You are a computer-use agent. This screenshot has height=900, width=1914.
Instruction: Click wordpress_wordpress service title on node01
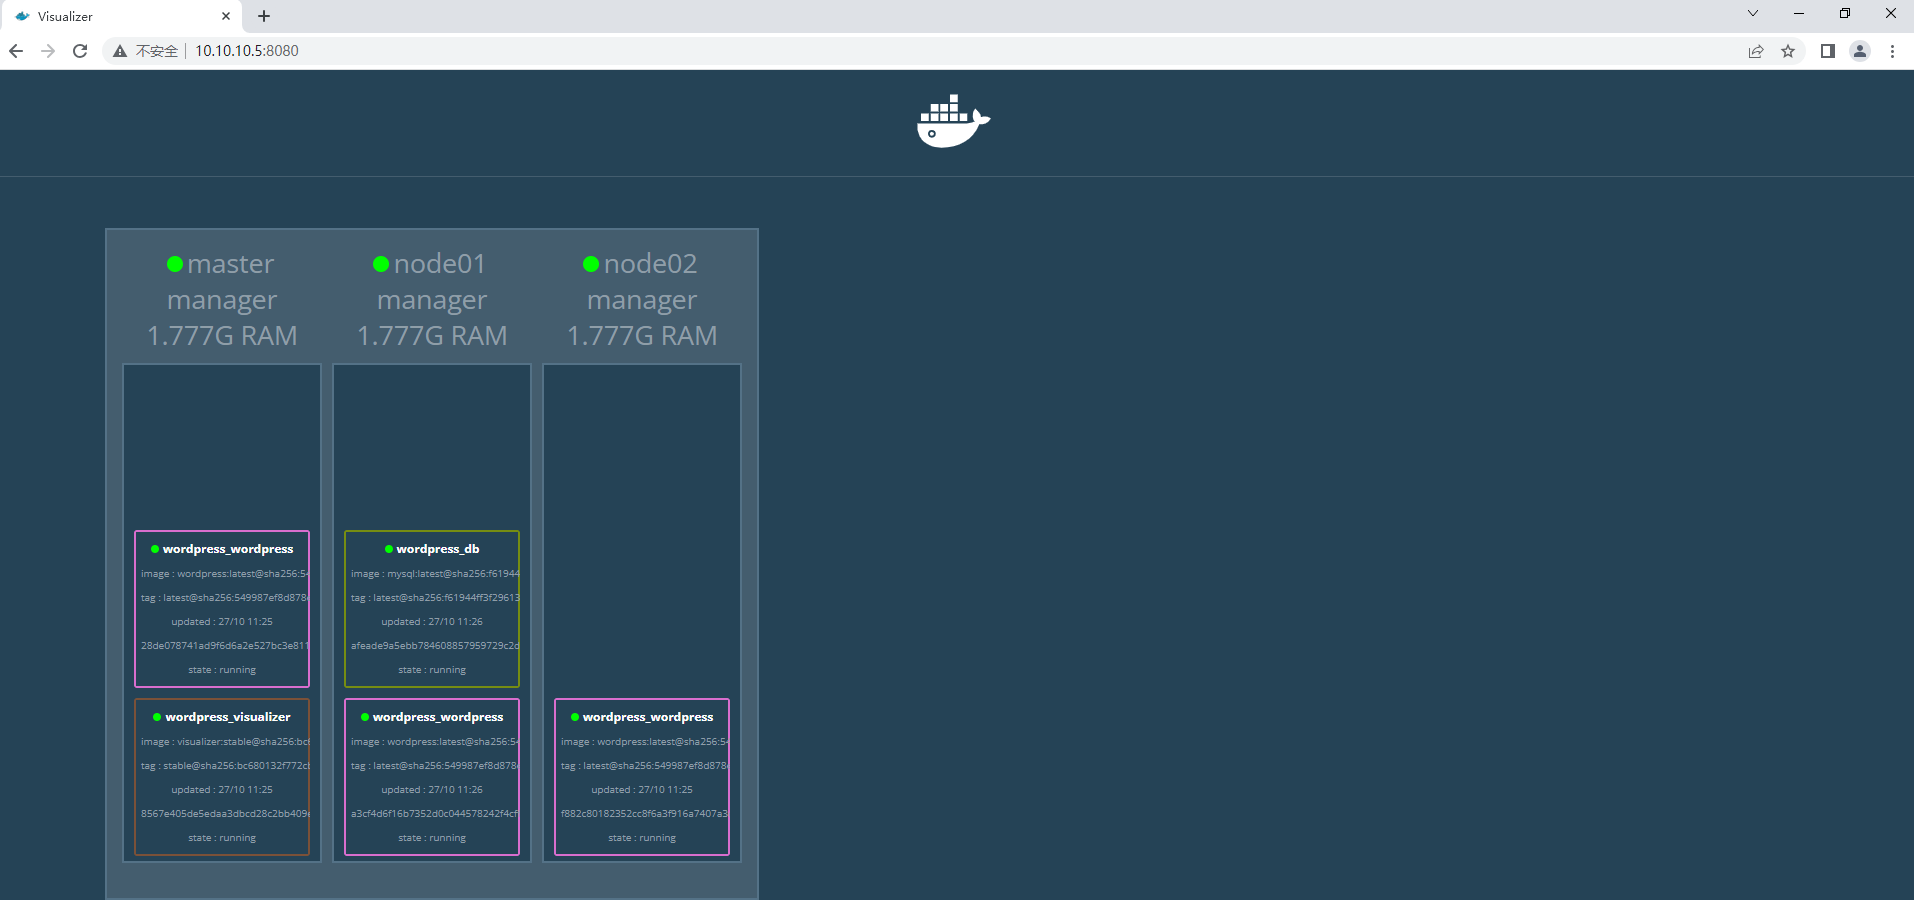pyautogui.click(x=438, y=717)
